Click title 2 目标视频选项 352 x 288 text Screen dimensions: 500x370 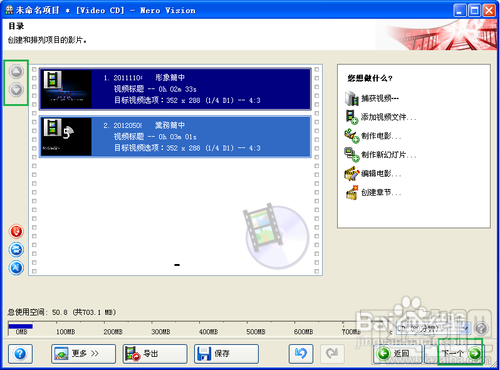[187, 148]
